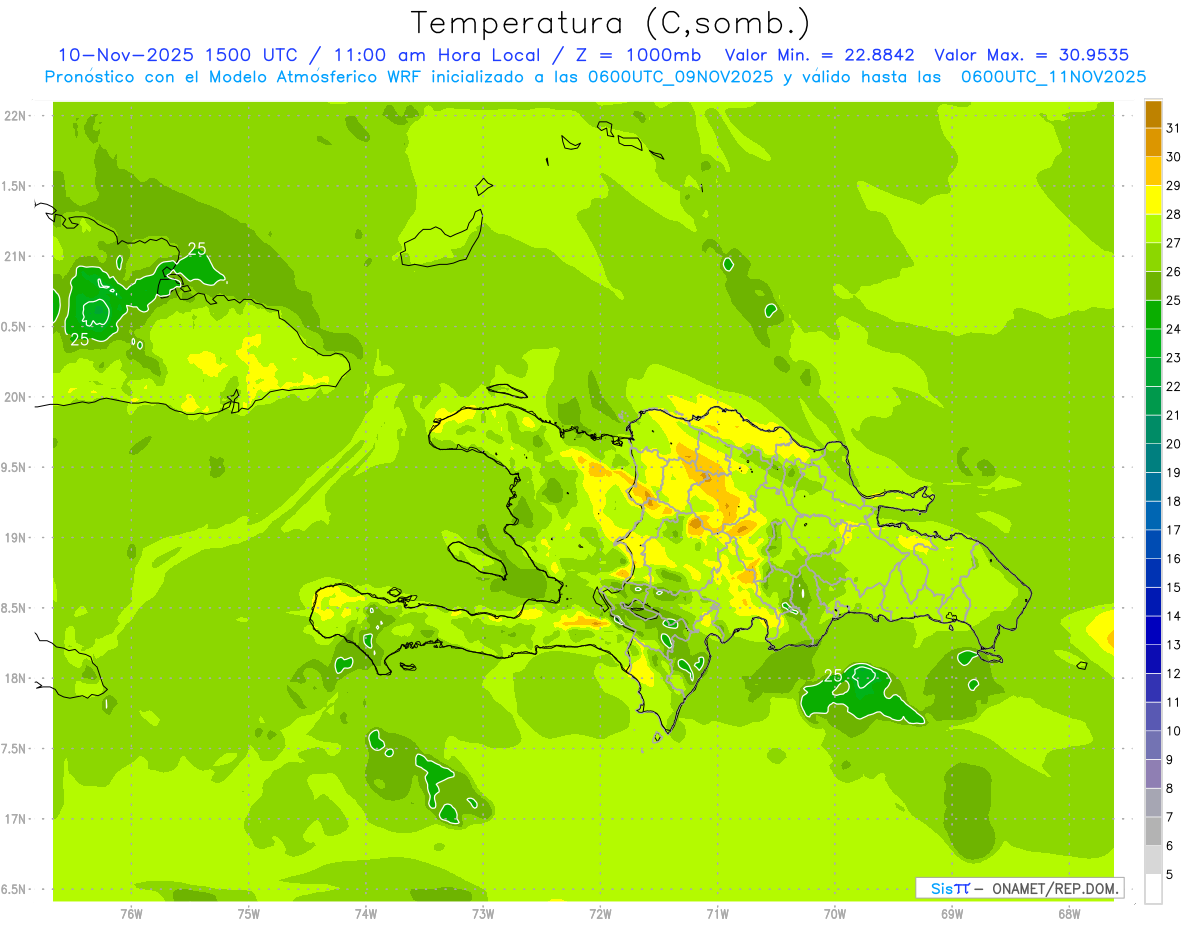Click the dark orange legend swatch above 31
Image resolution: width=1200 pixels, height=927 pixels.
tap(1153, 114)
